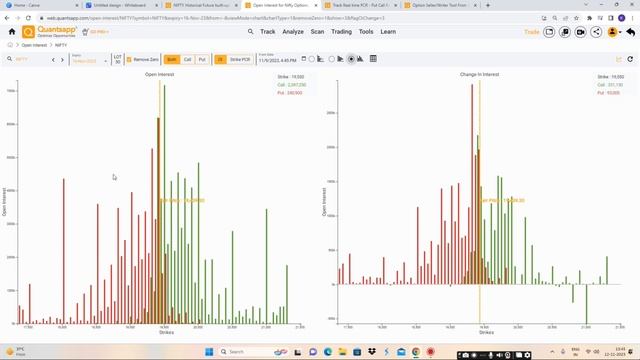Select the Both option filter
Screen dimensions: 640x360
pyautogui.click(x=171, y=60)
